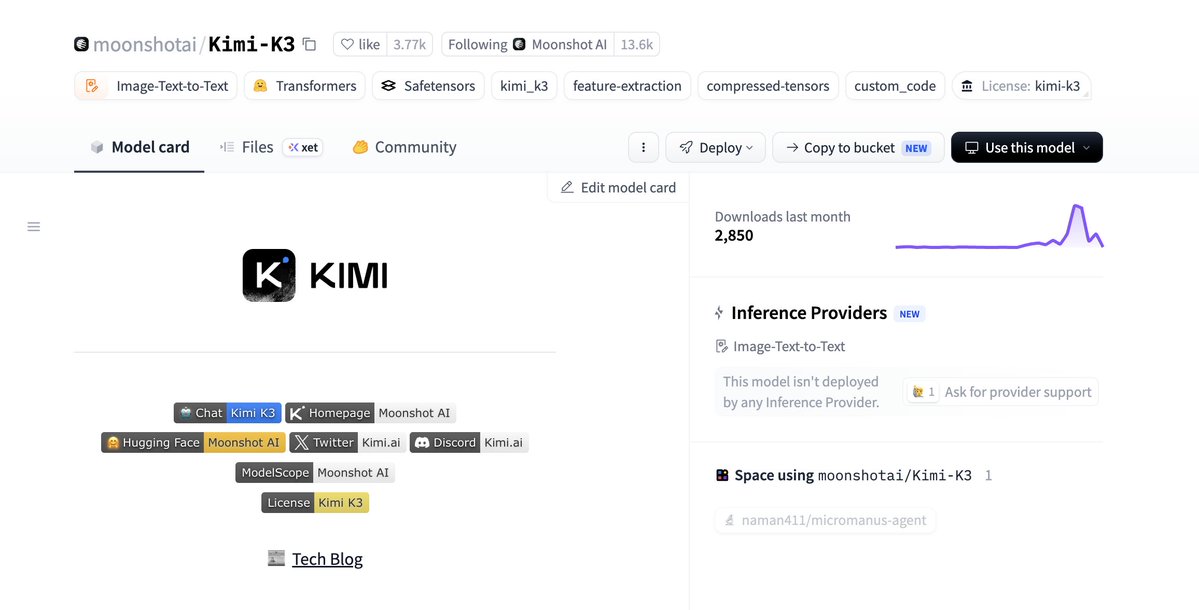Select the feature-extraction tag
Image resolution: width=1199 pixels, height=610 pixels.
(627, 86)
